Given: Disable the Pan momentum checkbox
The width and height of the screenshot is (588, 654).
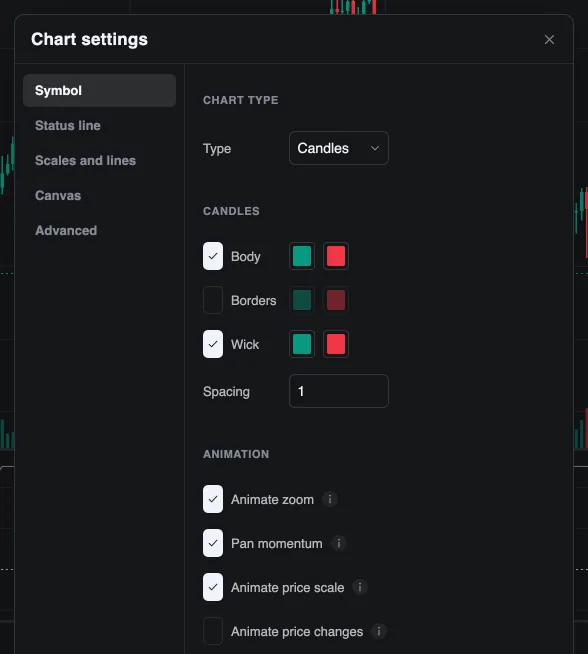Looking at the screenshot, I should click(213, 543).
